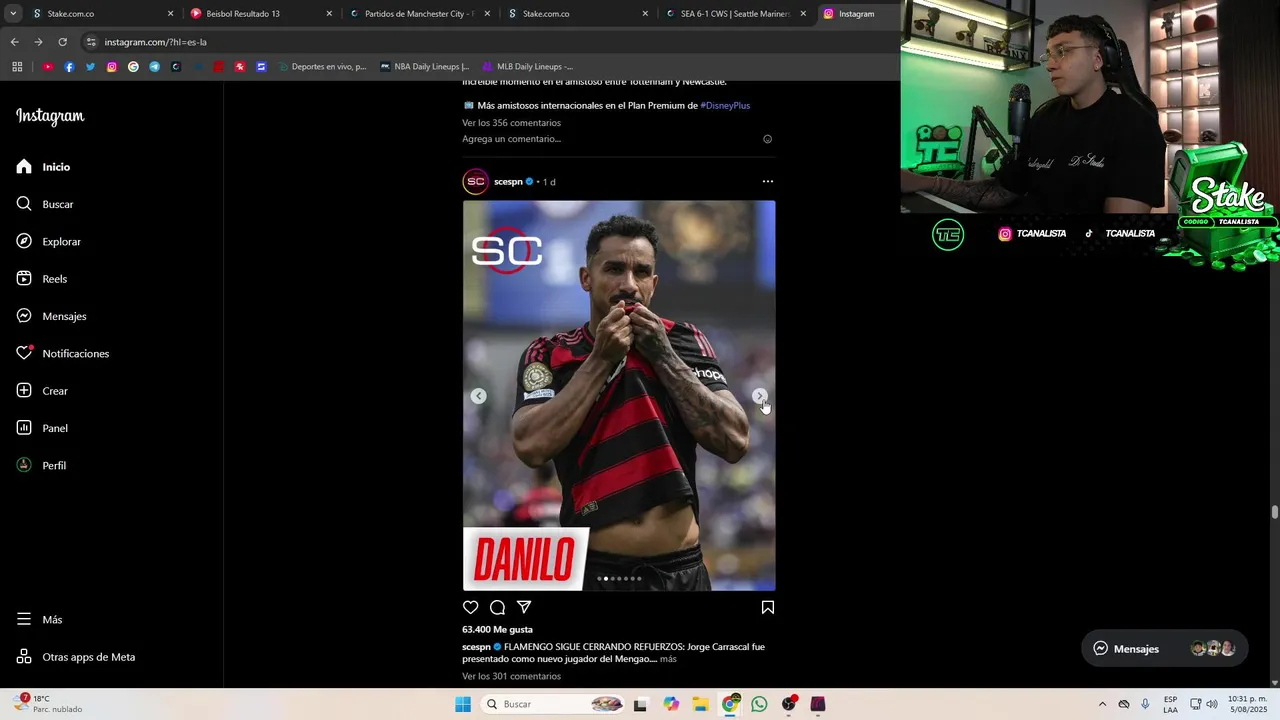
Task: Open Otras apps de Meta
Action: pyautogui.click(x=75, y=657)
